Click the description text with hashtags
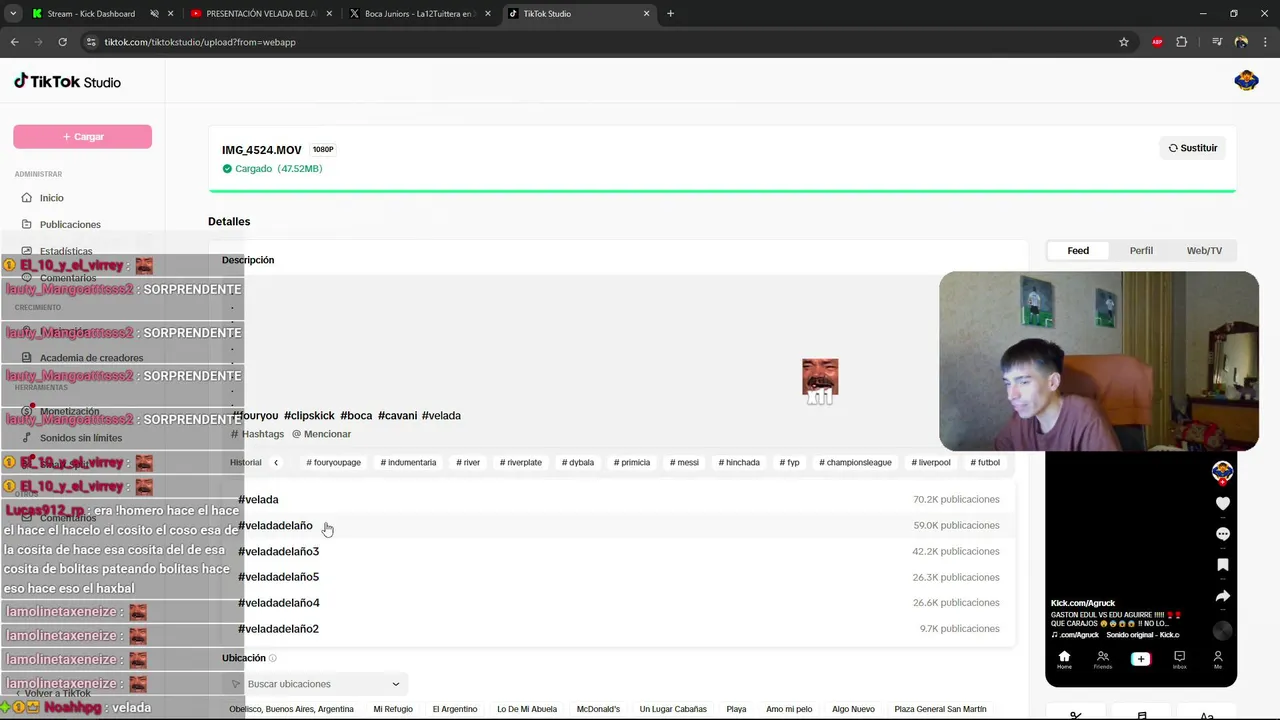The image size is (1280, 720). [347, 415]
